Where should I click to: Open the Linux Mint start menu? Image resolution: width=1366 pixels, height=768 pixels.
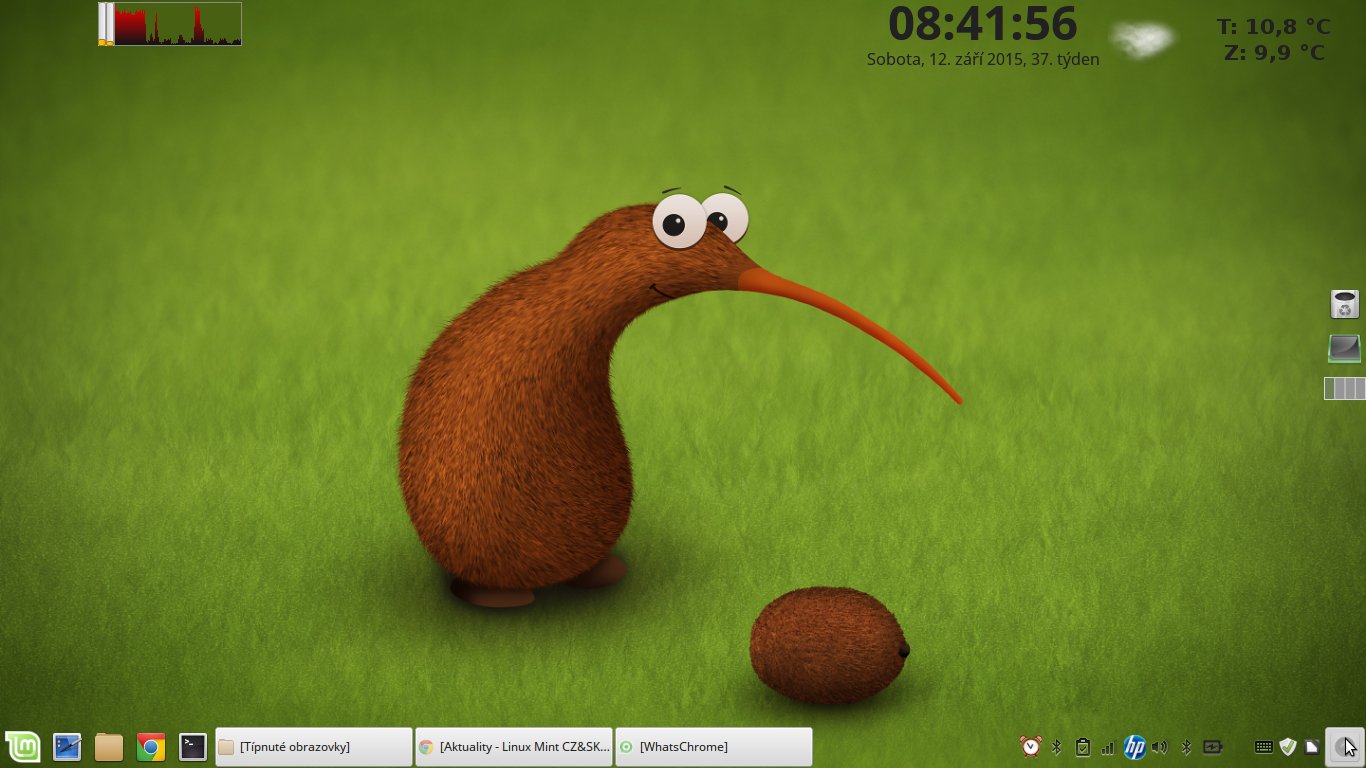pyautogui.click(x=23, y=746)
